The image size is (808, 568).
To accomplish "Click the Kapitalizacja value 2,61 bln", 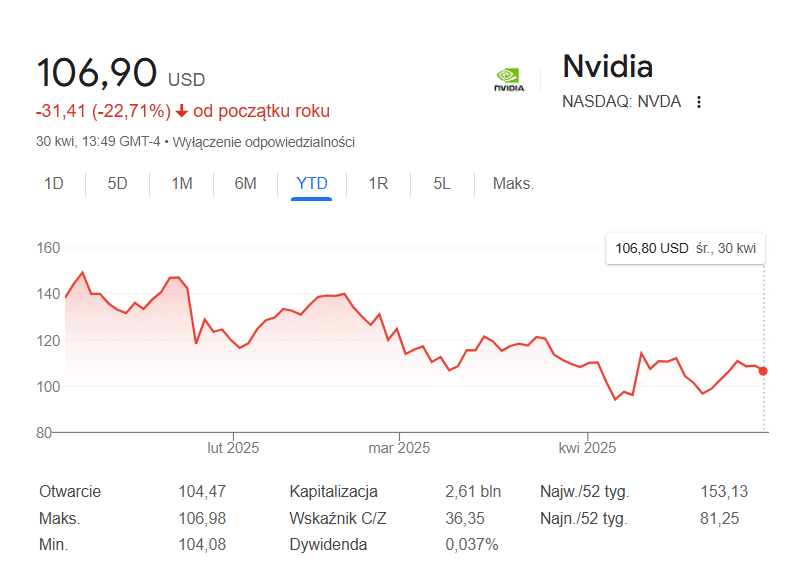I will 473,491.
